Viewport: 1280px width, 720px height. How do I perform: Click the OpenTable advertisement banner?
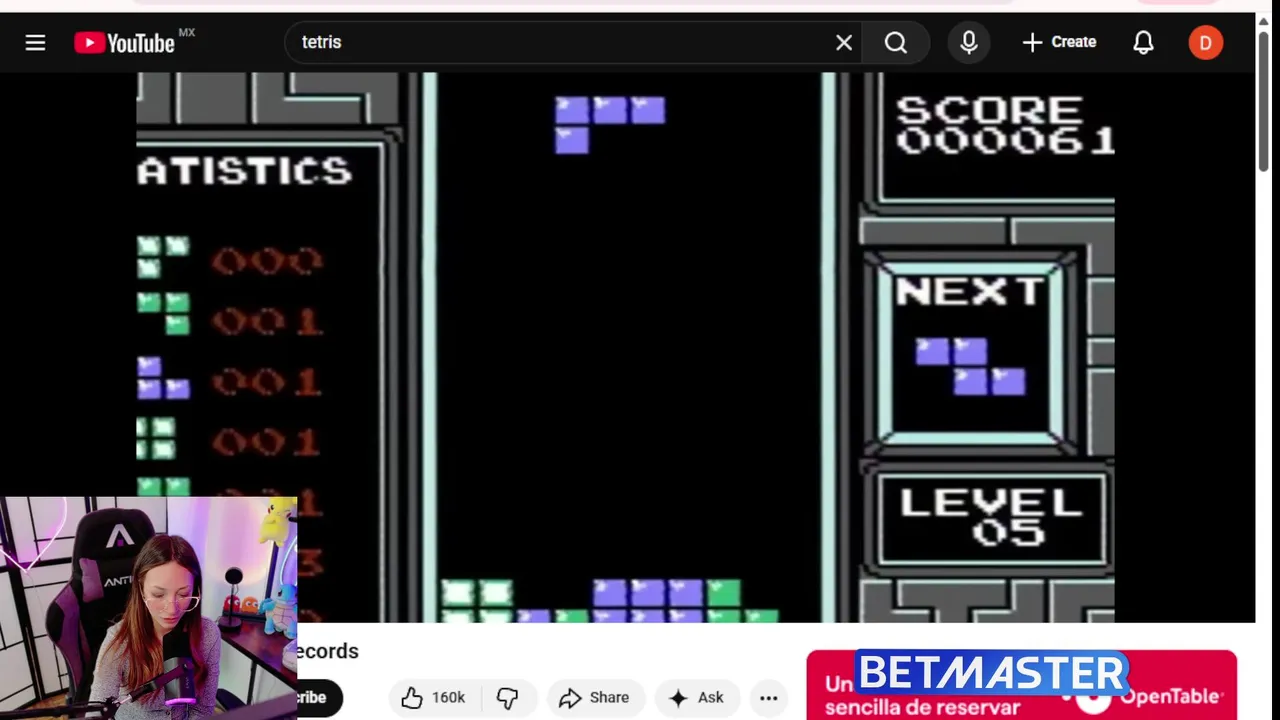[1021, 685]
